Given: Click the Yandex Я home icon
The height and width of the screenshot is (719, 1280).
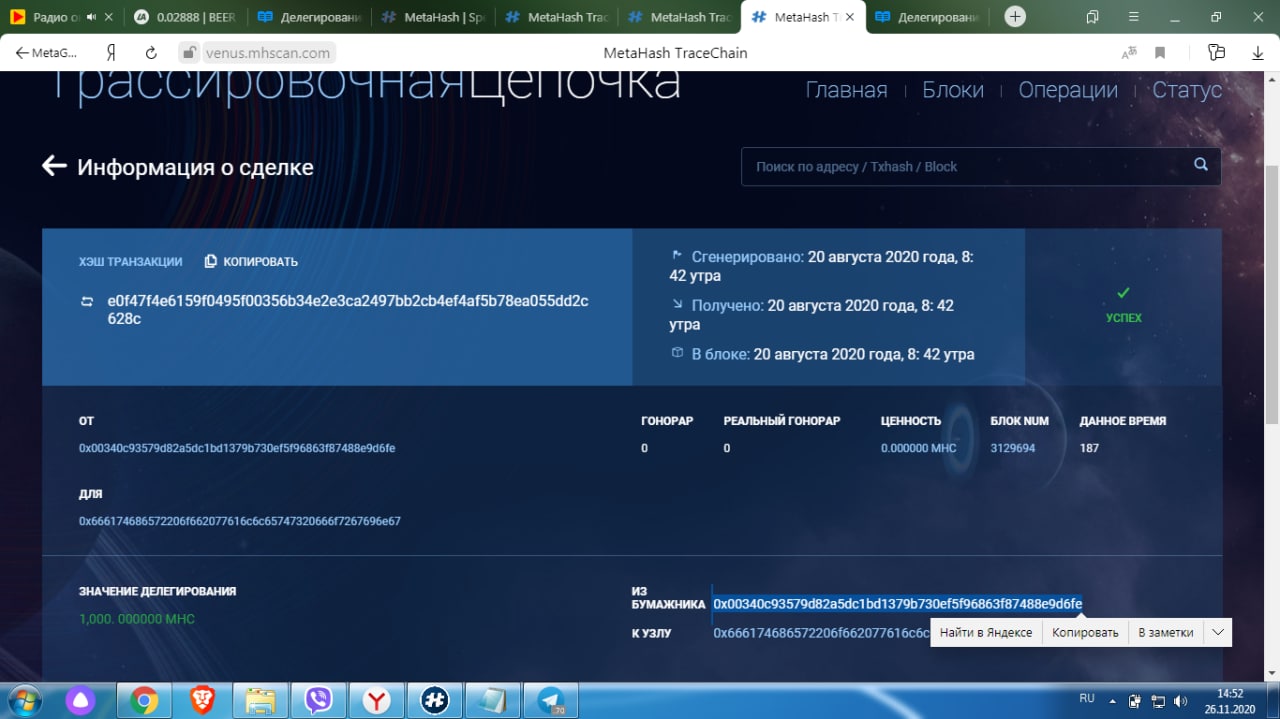Looking at the screenshot, I should click(112, 53).
